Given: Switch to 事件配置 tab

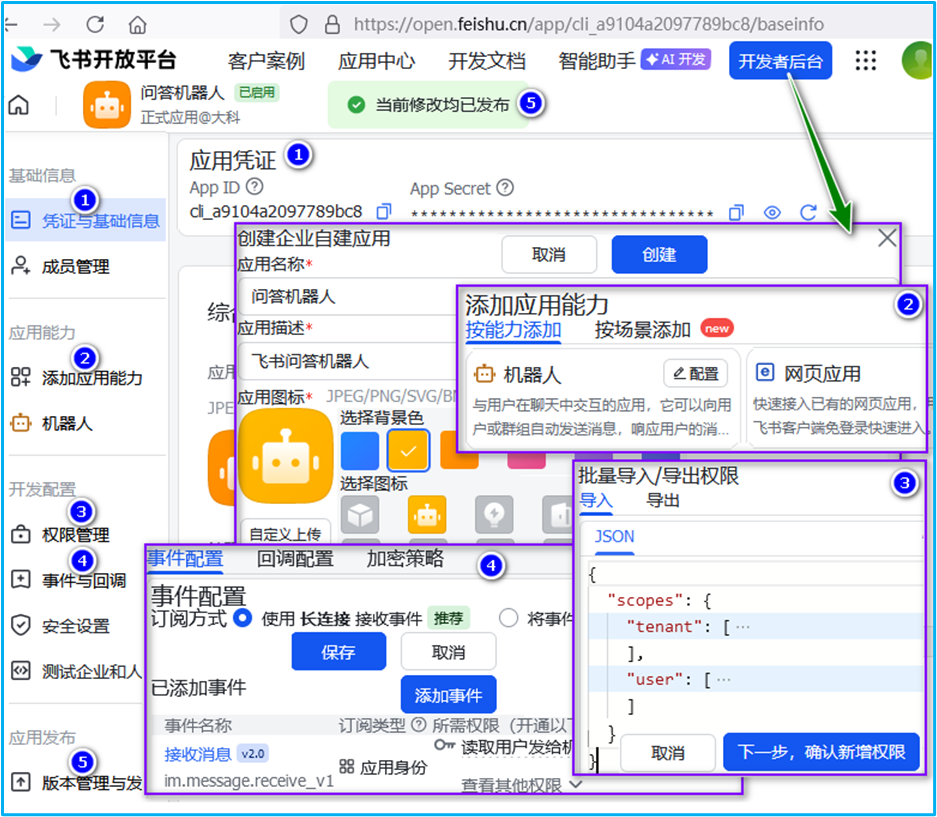Looking at the screenshot, I should 185,559.
